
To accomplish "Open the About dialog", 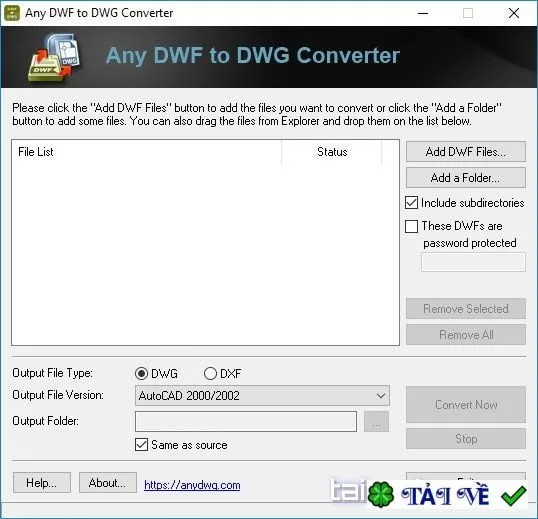I will click(108, 483).
